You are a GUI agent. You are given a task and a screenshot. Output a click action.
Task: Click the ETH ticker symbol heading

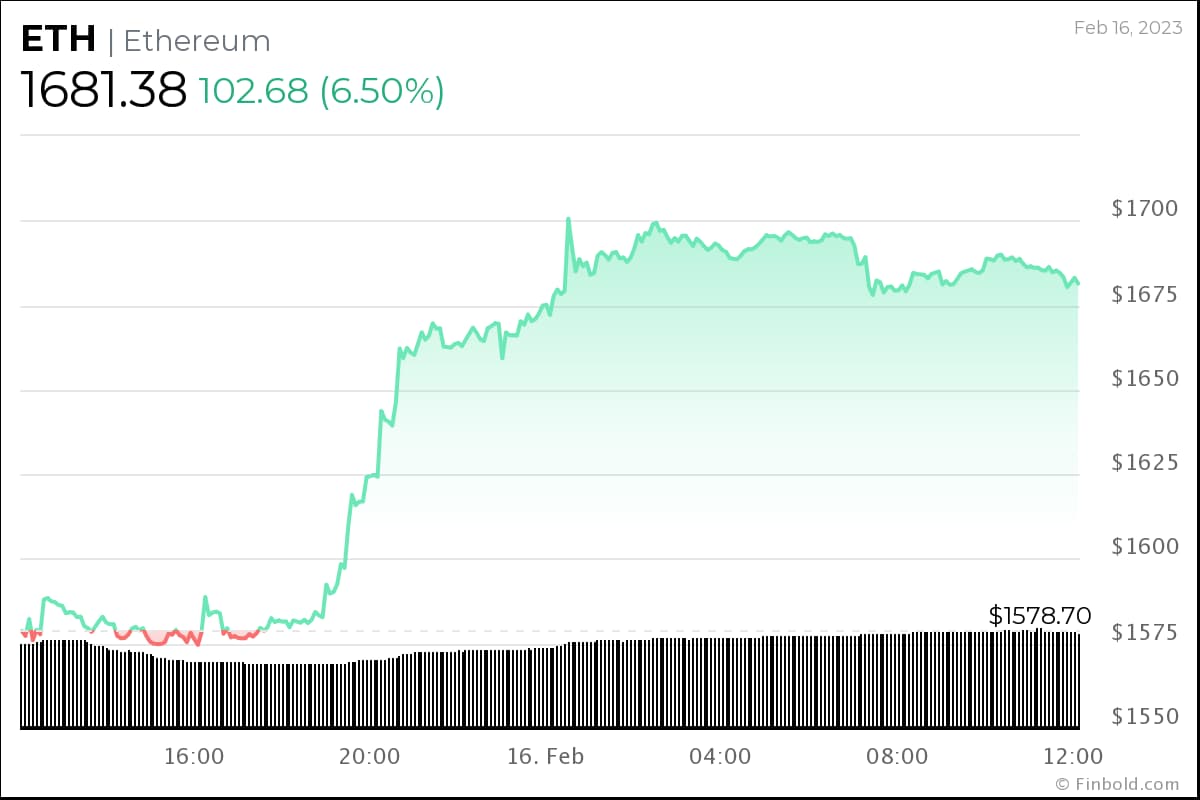click(59, 40)
